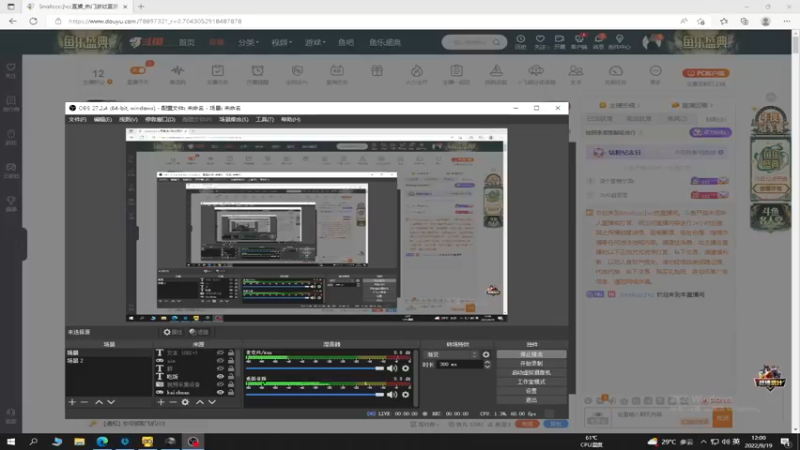Open the OBS 编辑(E) menu
The width and height of the screenshot is (800, 450).
[103, 119]
